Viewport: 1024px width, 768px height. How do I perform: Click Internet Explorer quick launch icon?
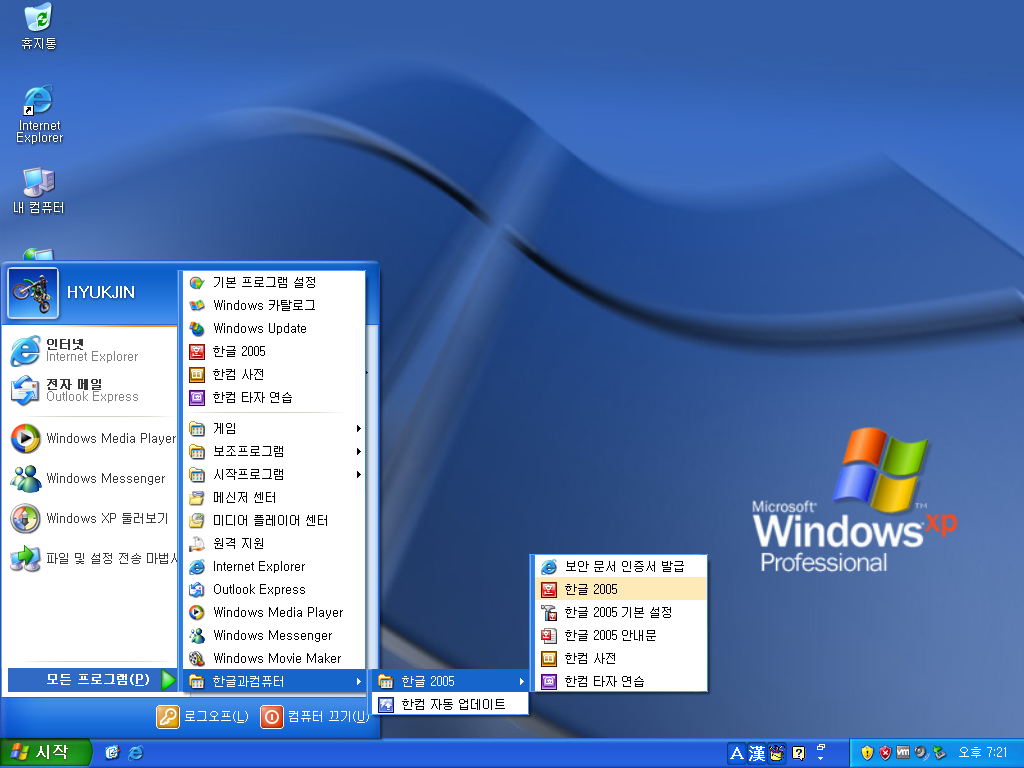[136, 753]
